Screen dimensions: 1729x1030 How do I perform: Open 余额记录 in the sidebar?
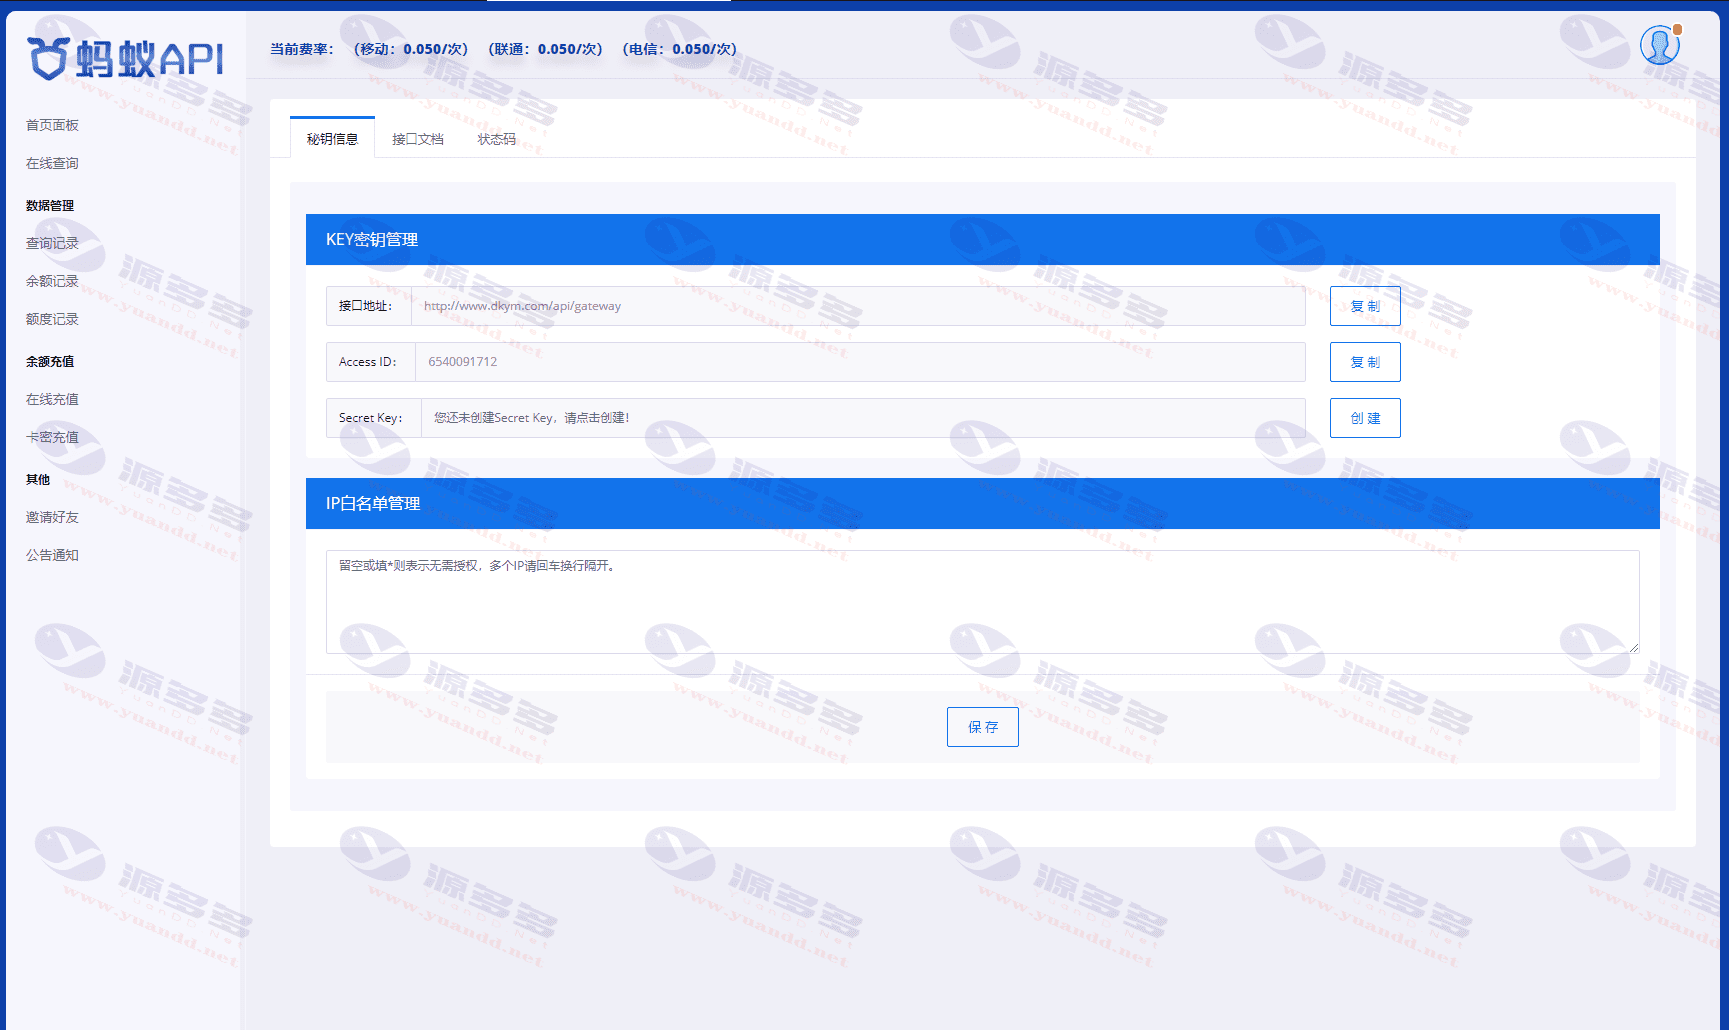tap(52, 281)
